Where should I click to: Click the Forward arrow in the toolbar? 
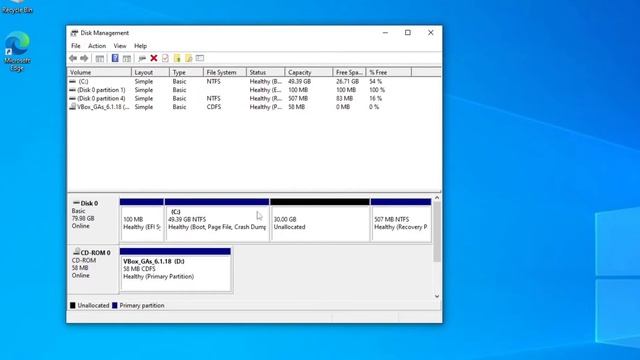[84, 58]
